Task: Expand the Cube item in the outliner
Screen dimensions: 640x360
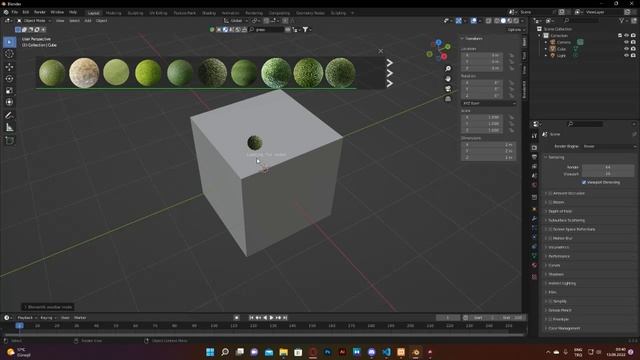Action: pos(546,49)
